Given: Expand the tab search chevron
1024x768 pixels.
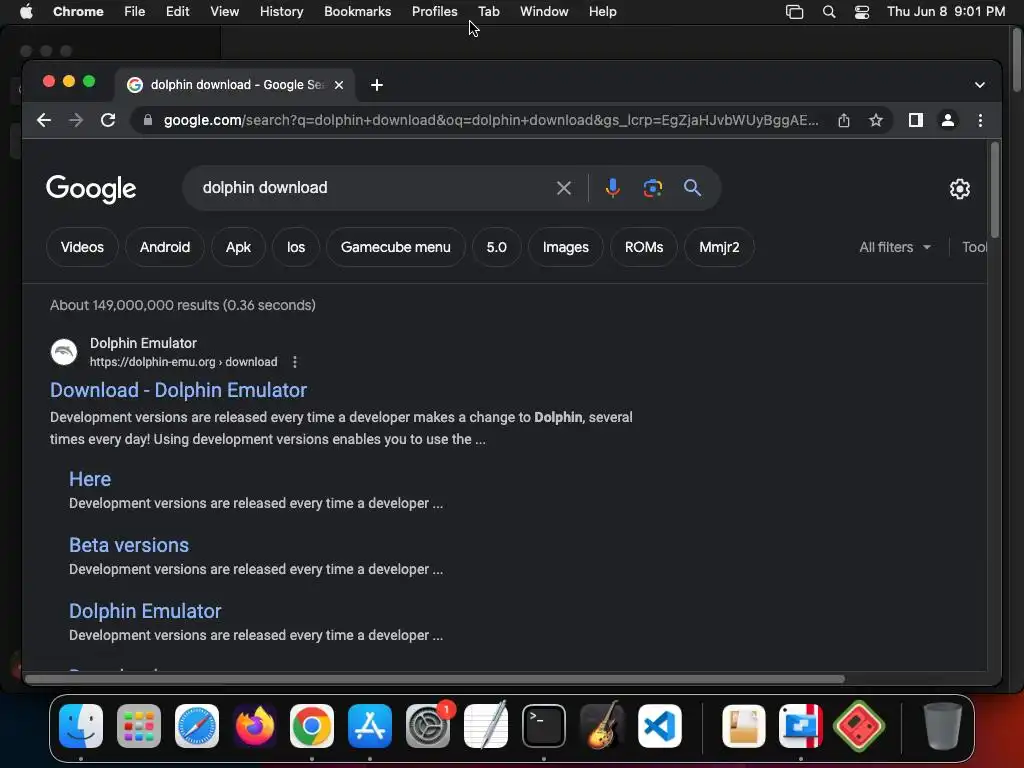Looking at the screenshot, I should click(x=980, y=85).
